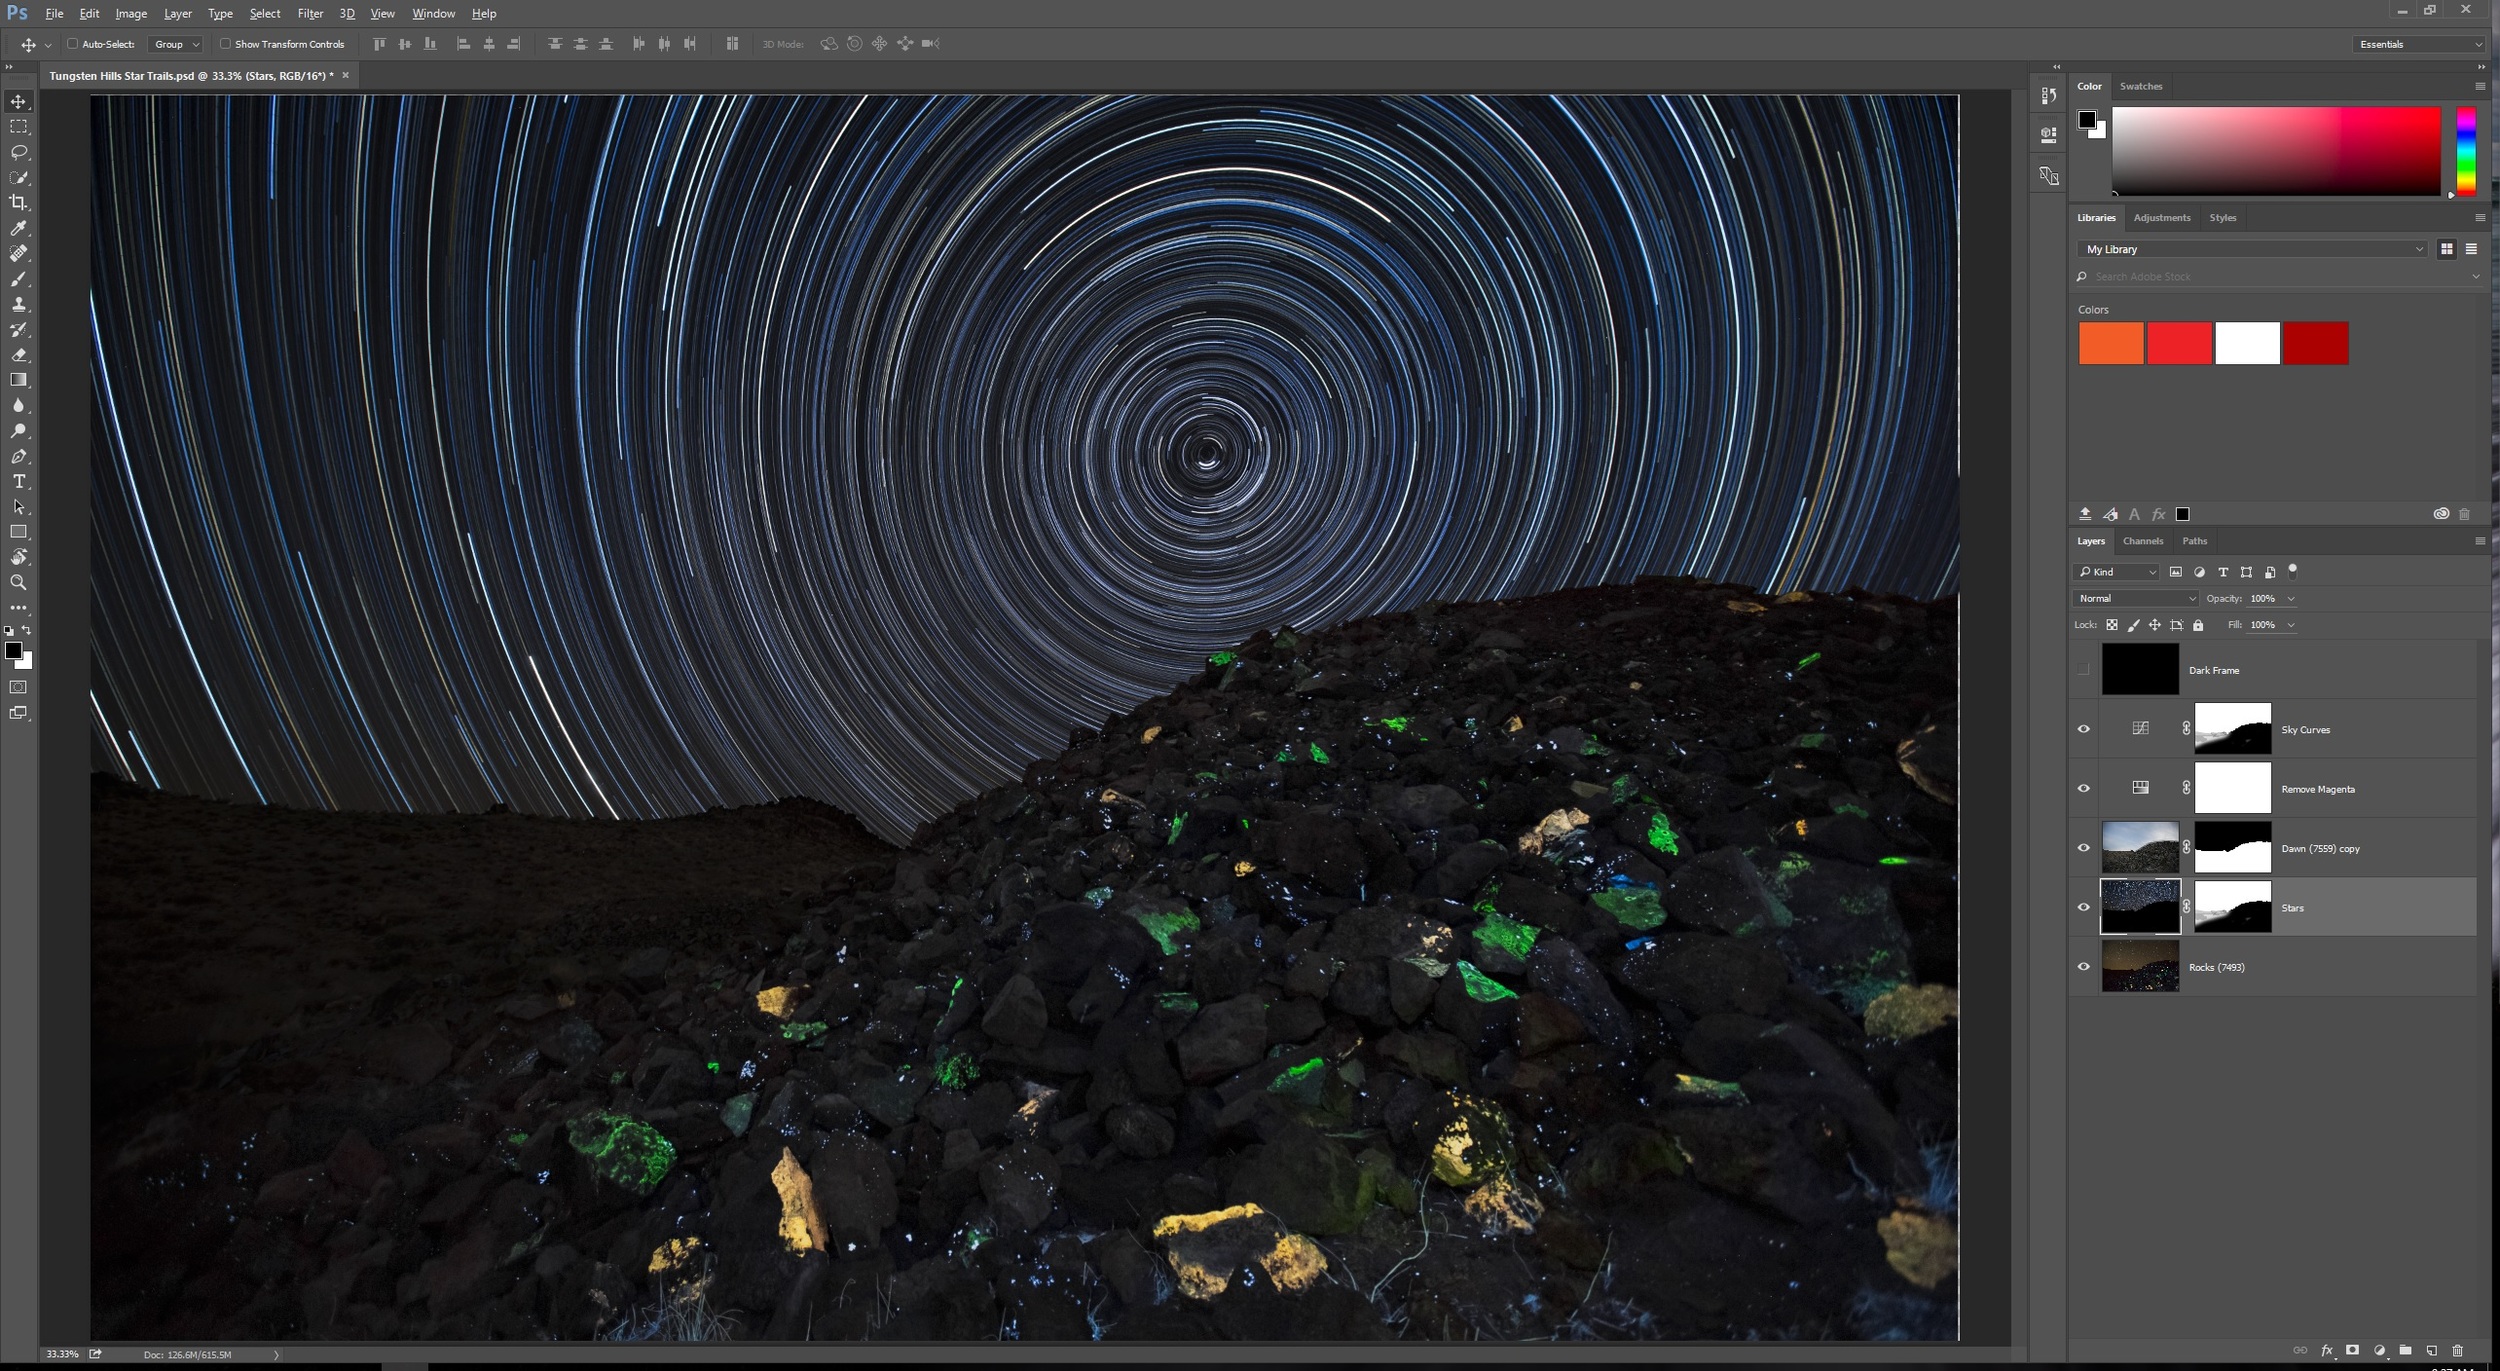
Task: Open the Opacity 100% dropdown arrow
Action: [x=2291, y=599]
